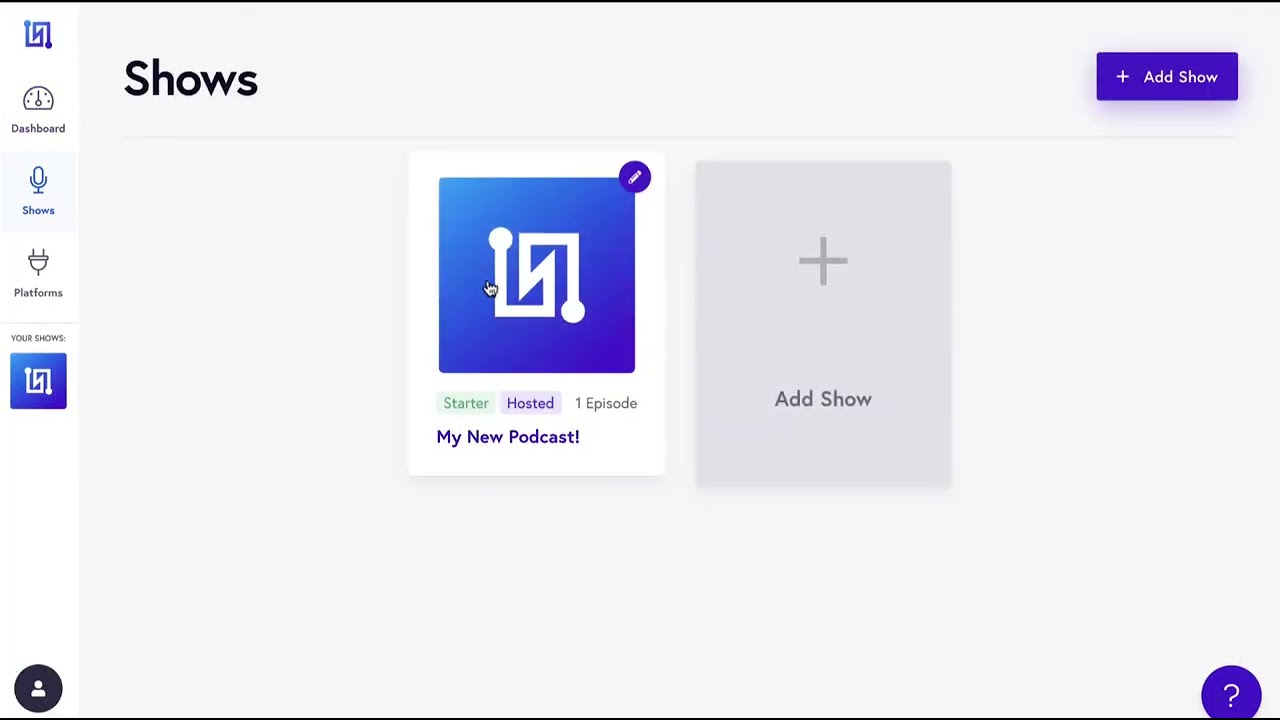Viewport: 1280px width, 720px height.
Task: Edit the show using the pencil icon
Action: [x=634, y=178]
